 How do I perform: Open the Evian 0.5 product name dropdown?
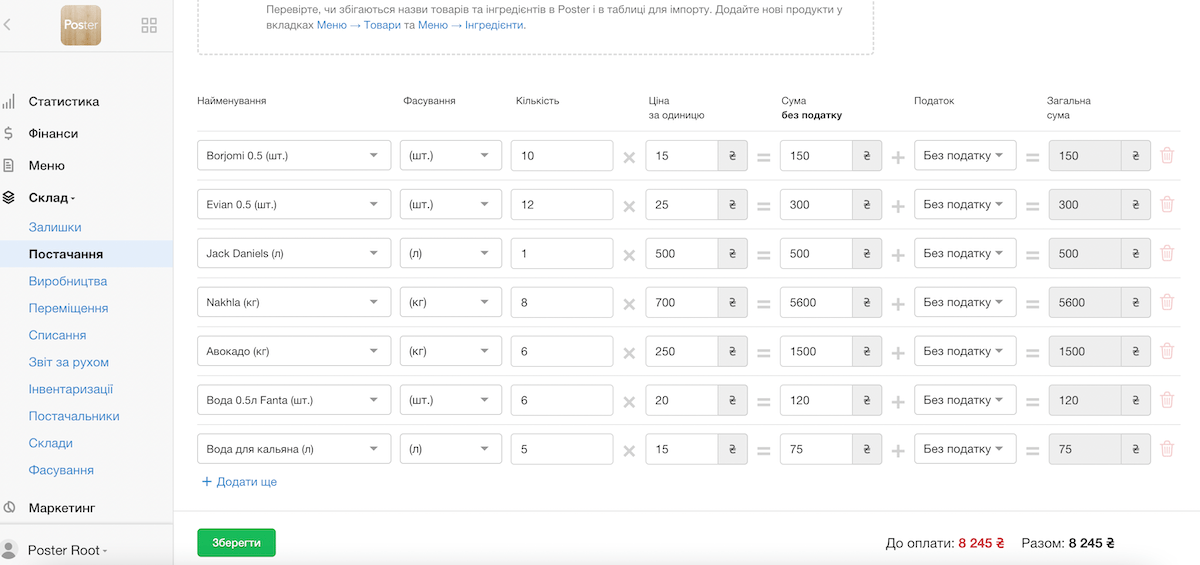click(294, 205)
